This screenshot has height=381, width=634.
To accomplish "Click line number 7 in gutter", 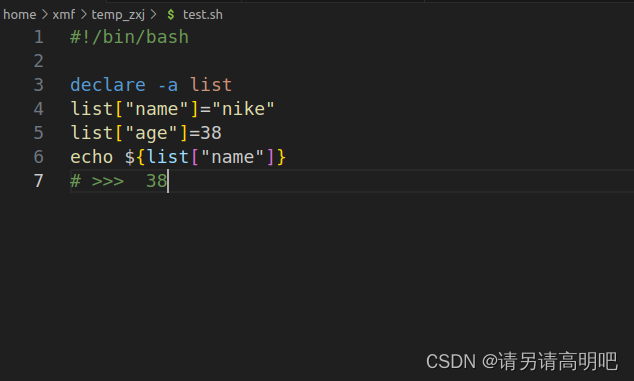I will [38, 181].
